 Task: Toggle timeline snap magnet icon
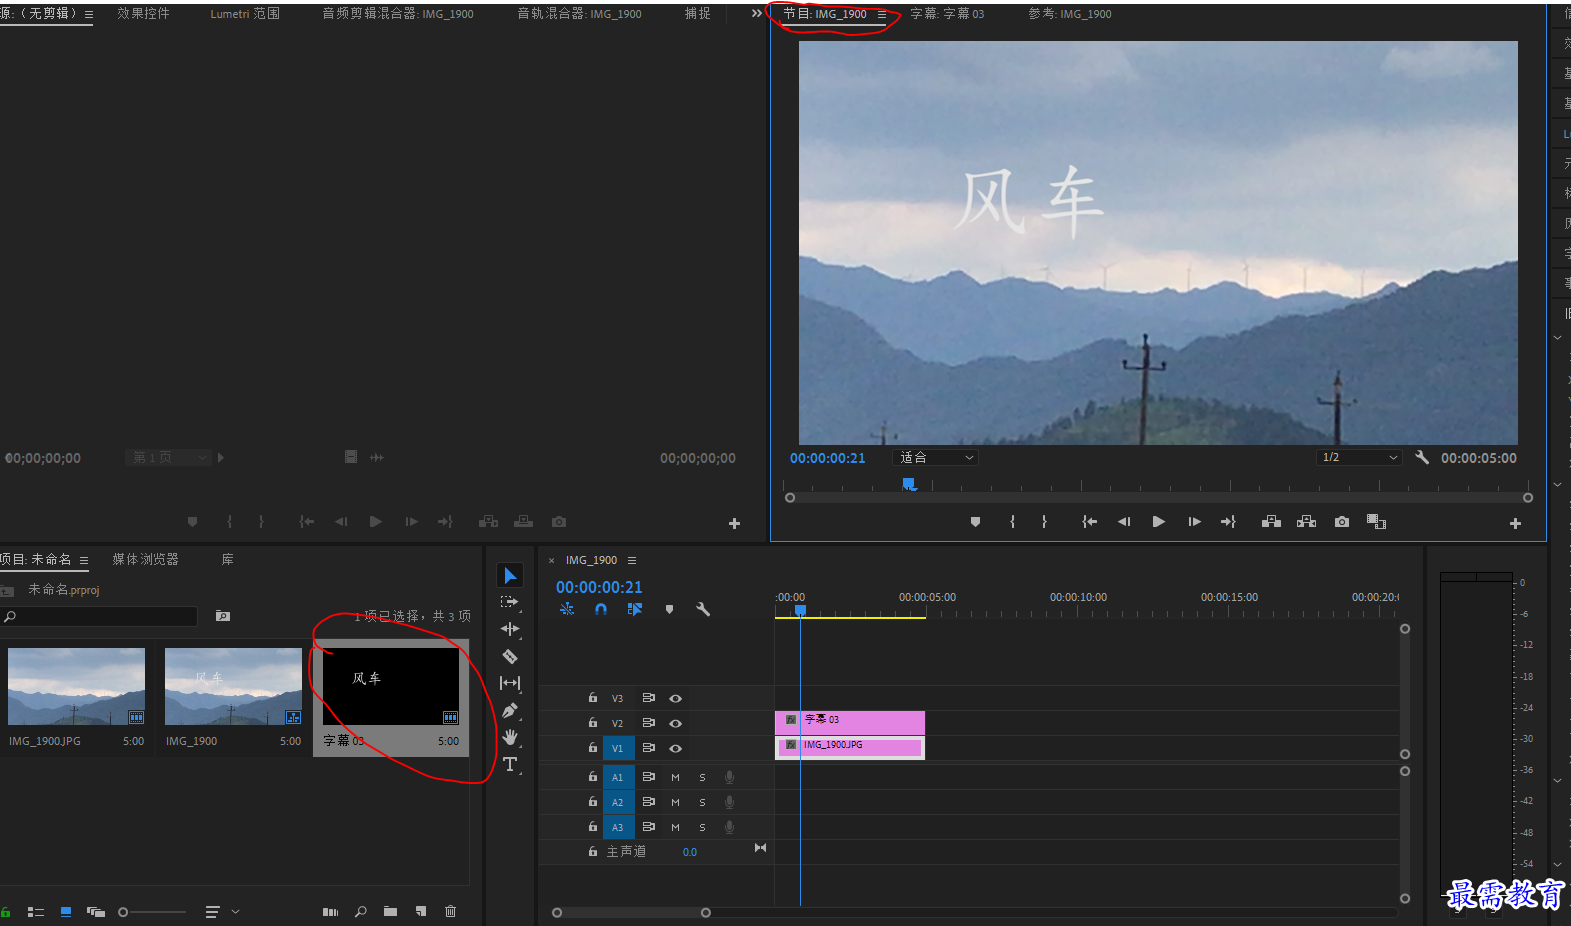click(601, 609)
